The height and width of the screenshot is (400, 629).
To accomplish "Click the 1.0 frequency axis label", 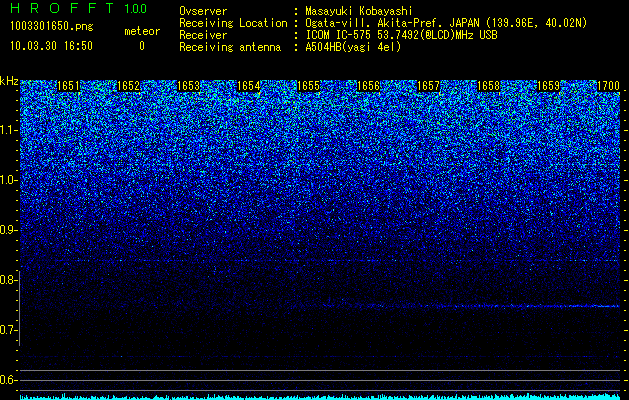I will [9, 180].
